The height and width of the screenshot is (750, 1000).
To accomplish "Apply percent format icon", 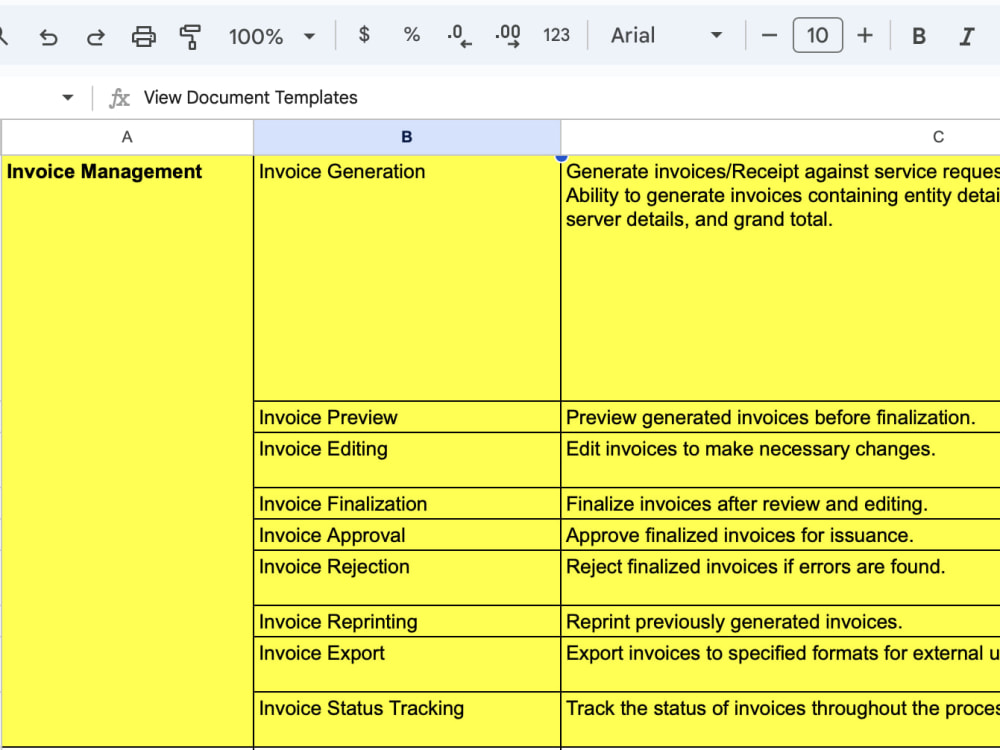I will pos(412,35).
